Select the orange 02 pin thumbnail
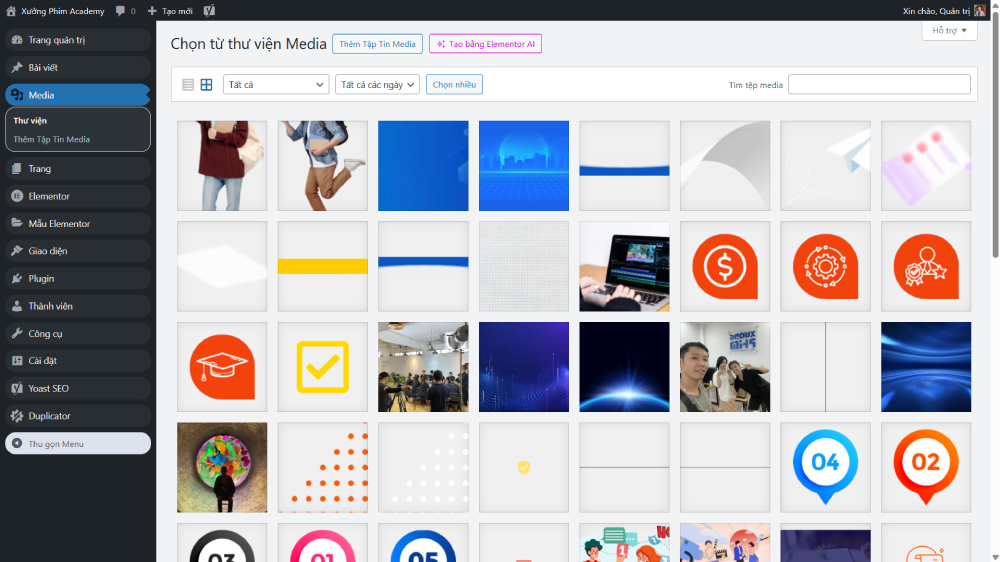This screenshot has height=562, width=1000. point(926,468)
